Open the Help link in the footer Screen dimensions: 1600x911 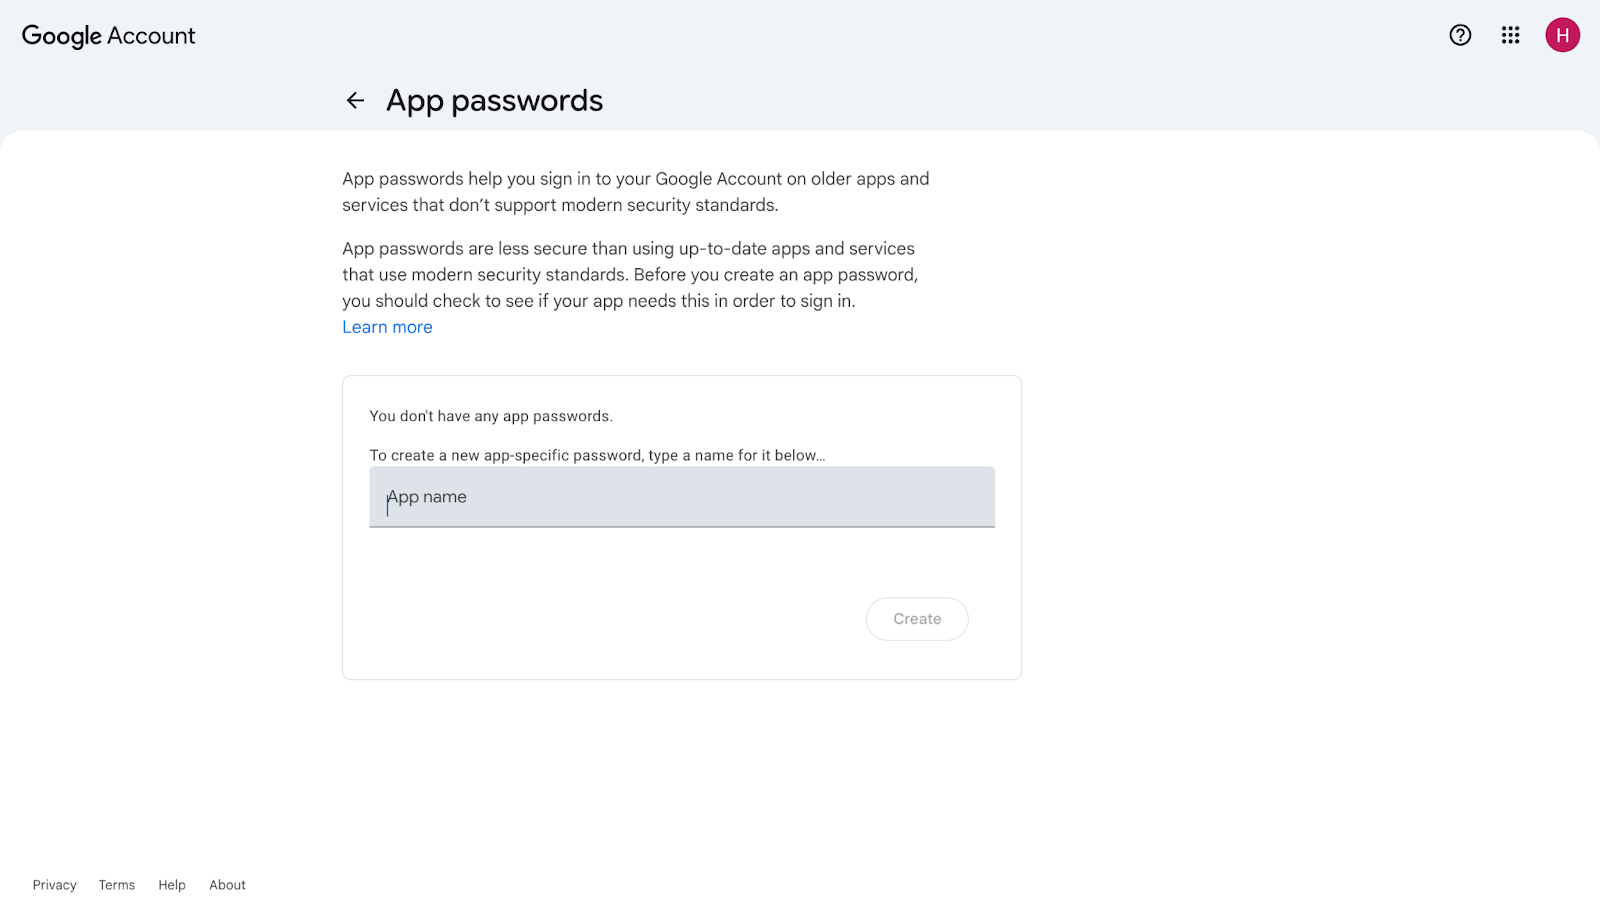tap(172, 885)
